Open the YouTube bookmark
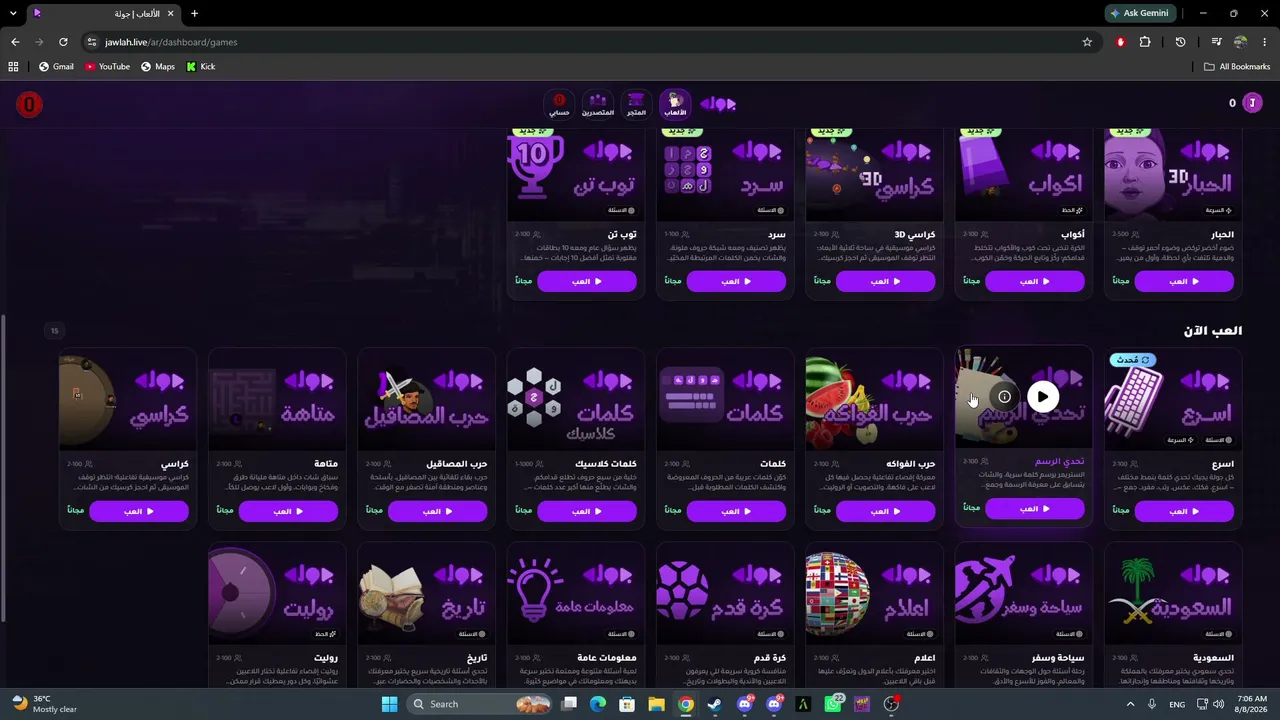Screen dimensions: 1280x720 click(107, 67)
